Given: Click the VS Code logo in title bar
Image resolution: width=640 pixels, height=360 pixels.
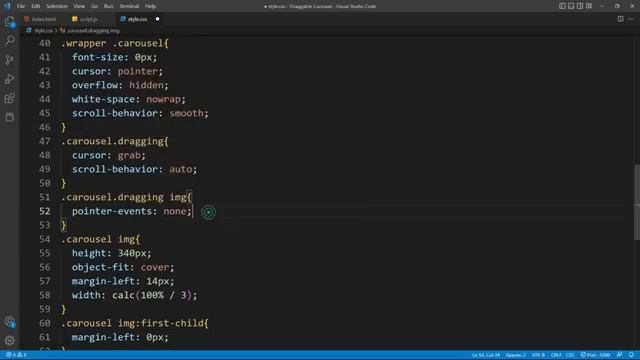Looking at the screenshot, I should [7, 6].
